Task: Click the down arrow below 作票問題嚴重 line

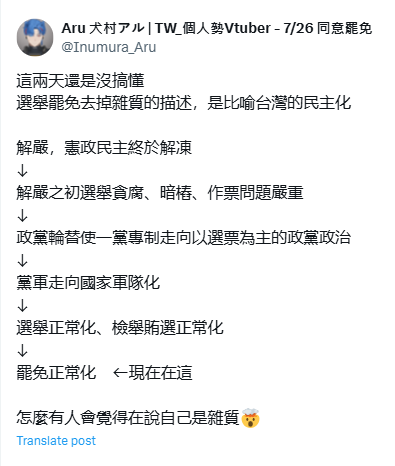Action: [x=22, y=216]
